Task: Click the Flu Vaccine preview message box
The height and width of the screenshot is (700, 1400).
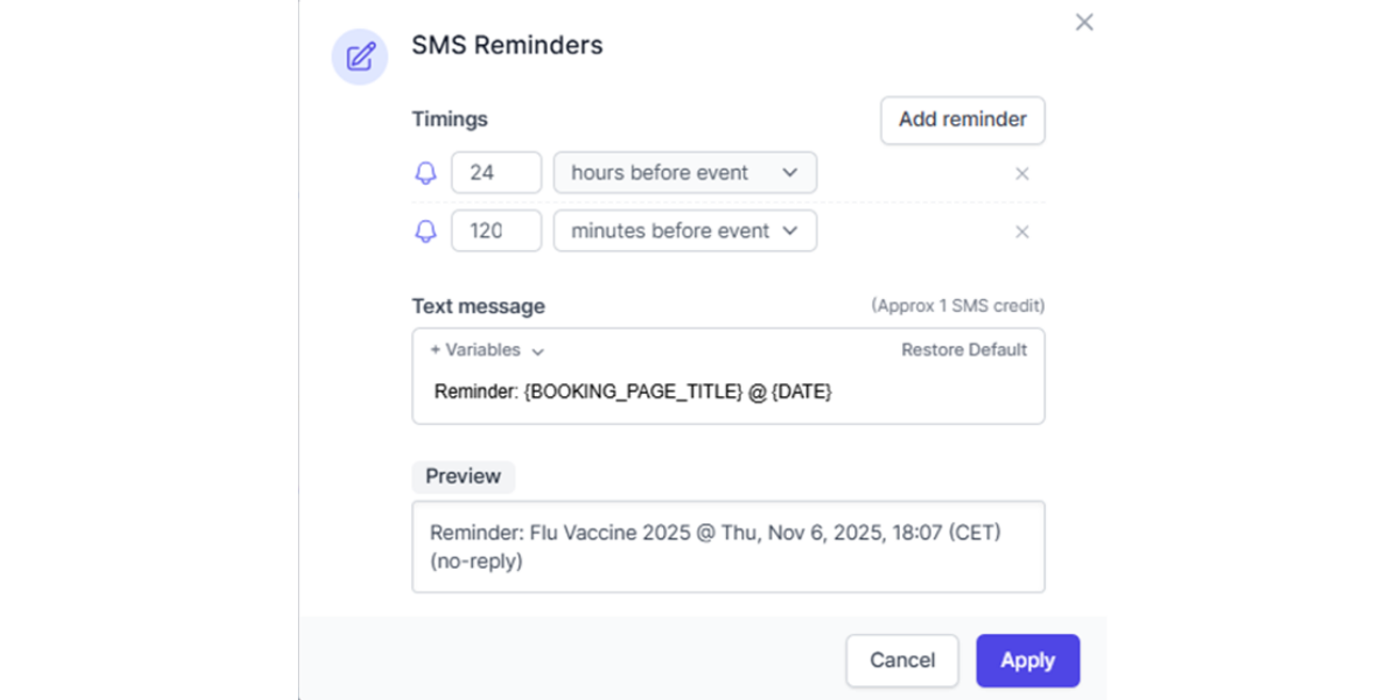Action: (x=728, y=546)
